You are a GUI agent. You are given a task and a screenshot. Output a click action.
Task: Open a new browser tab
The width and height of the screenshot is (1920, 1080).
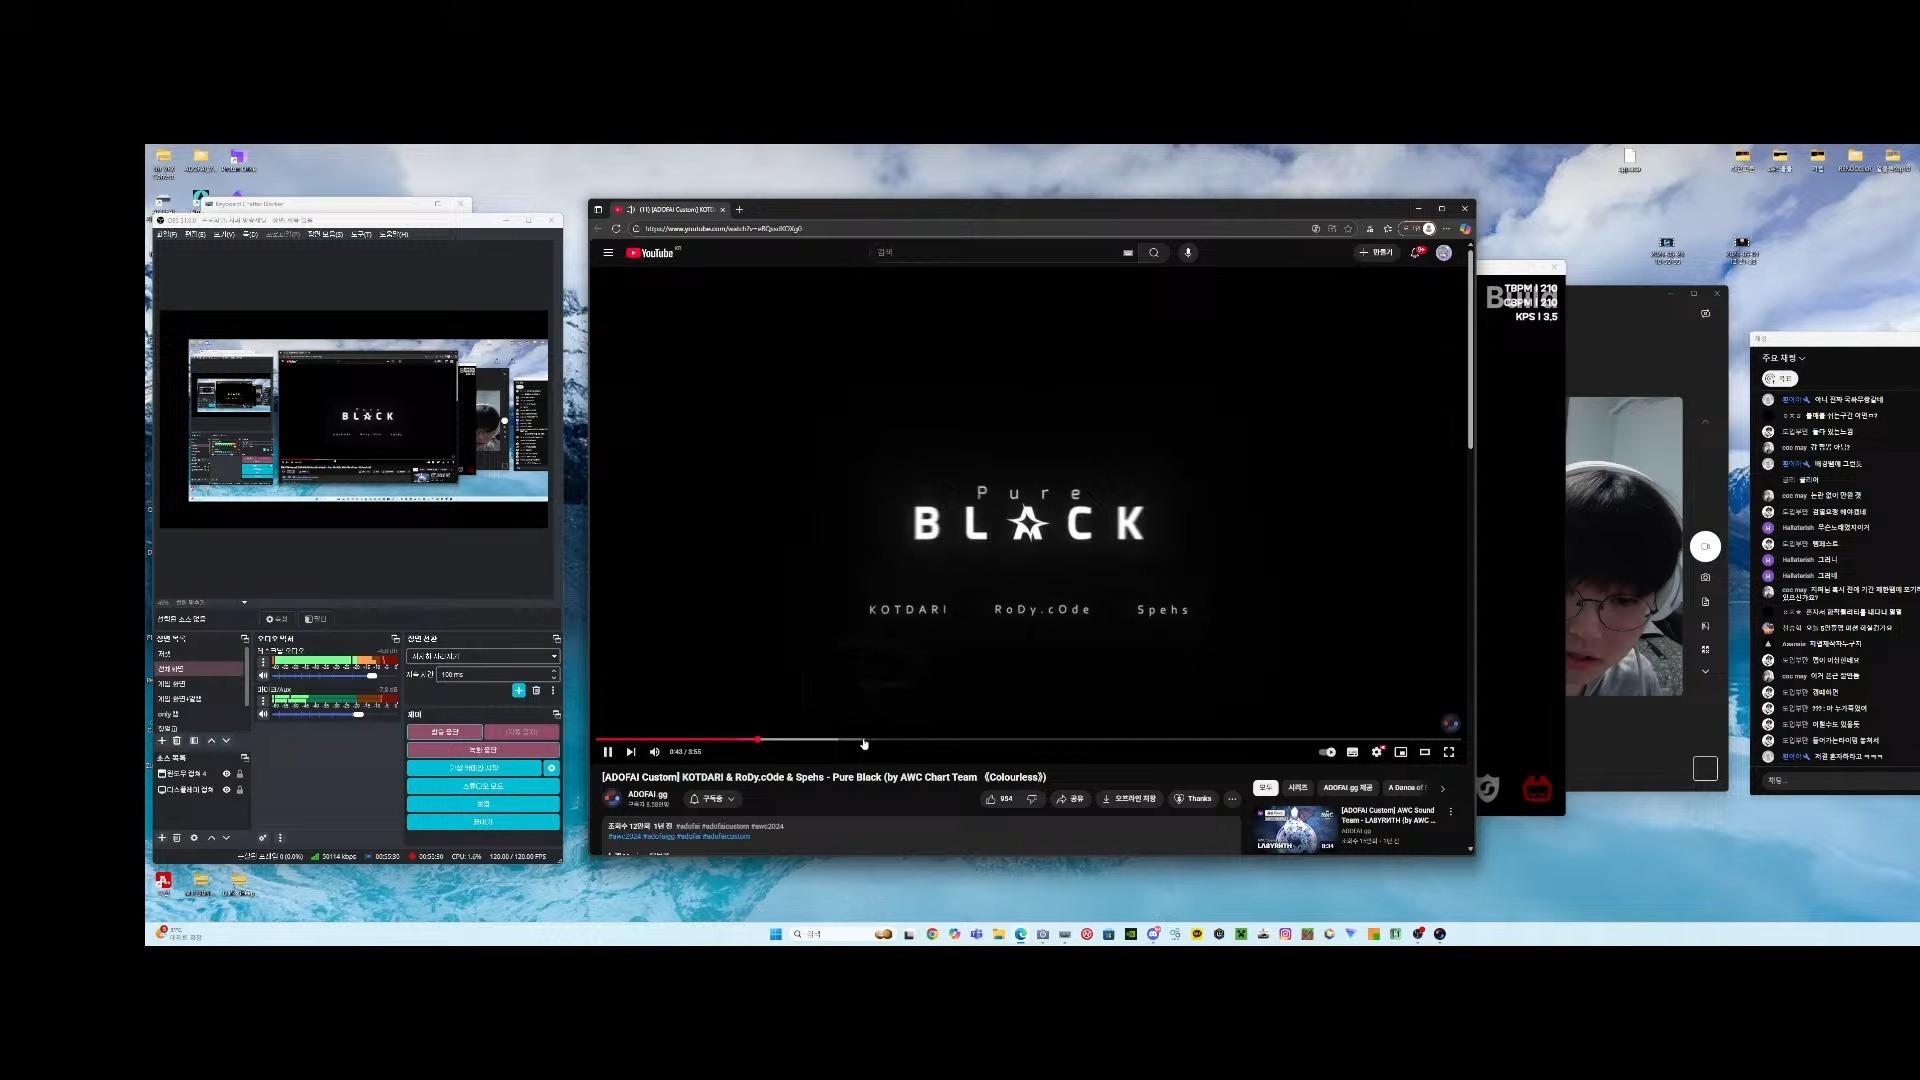pos(739,210)
